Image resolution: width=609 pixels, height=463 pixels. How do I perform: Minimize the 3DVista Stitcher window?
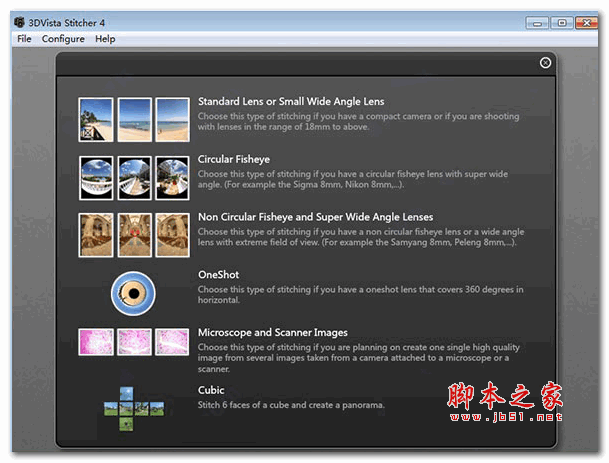[537, 23]
